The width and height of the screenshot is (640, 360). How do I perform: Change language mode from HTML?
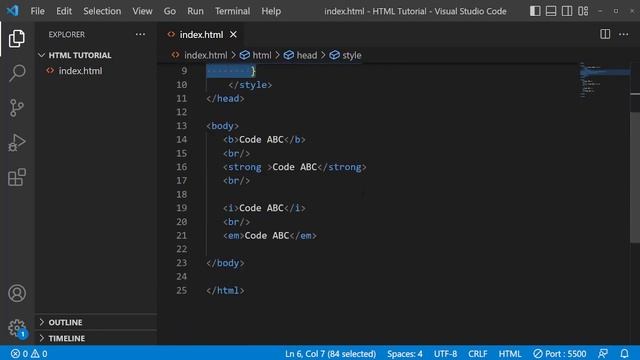tap(510, 353)
